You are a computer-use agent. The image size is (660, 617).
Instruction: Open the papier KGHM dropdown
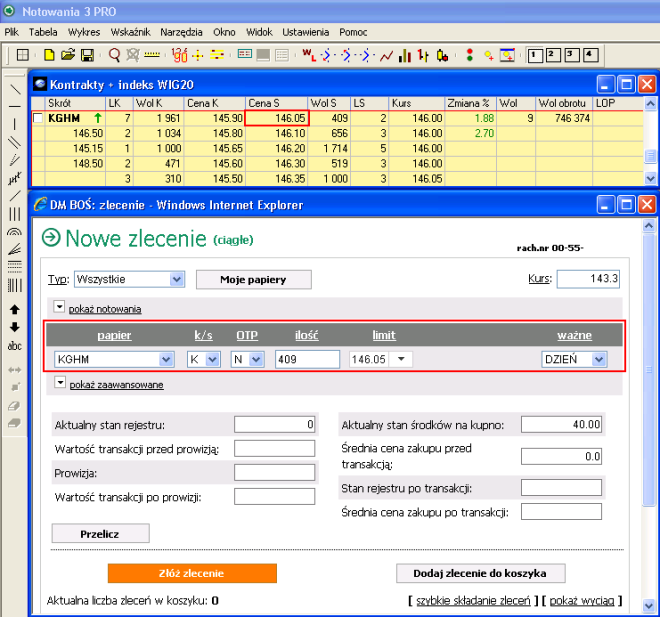point(166,359)
